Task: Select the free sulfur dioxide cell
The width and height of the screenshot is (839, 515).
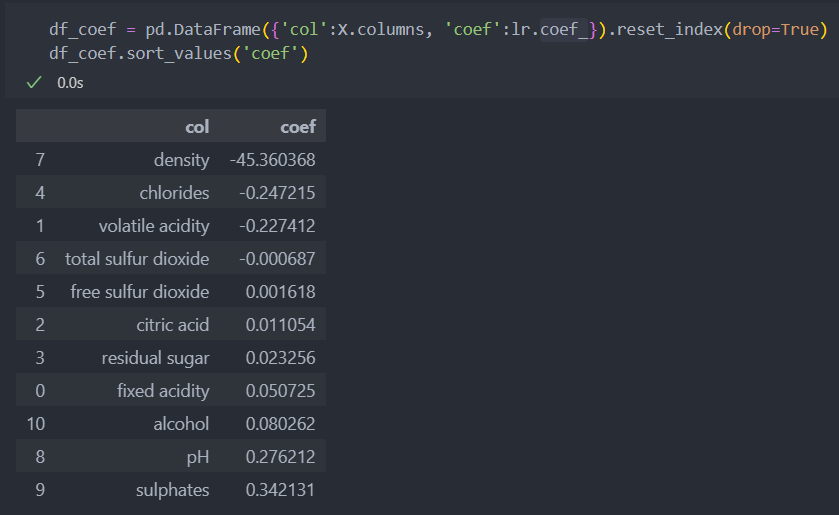Action: pyautogui.click(x=140, y=292)
